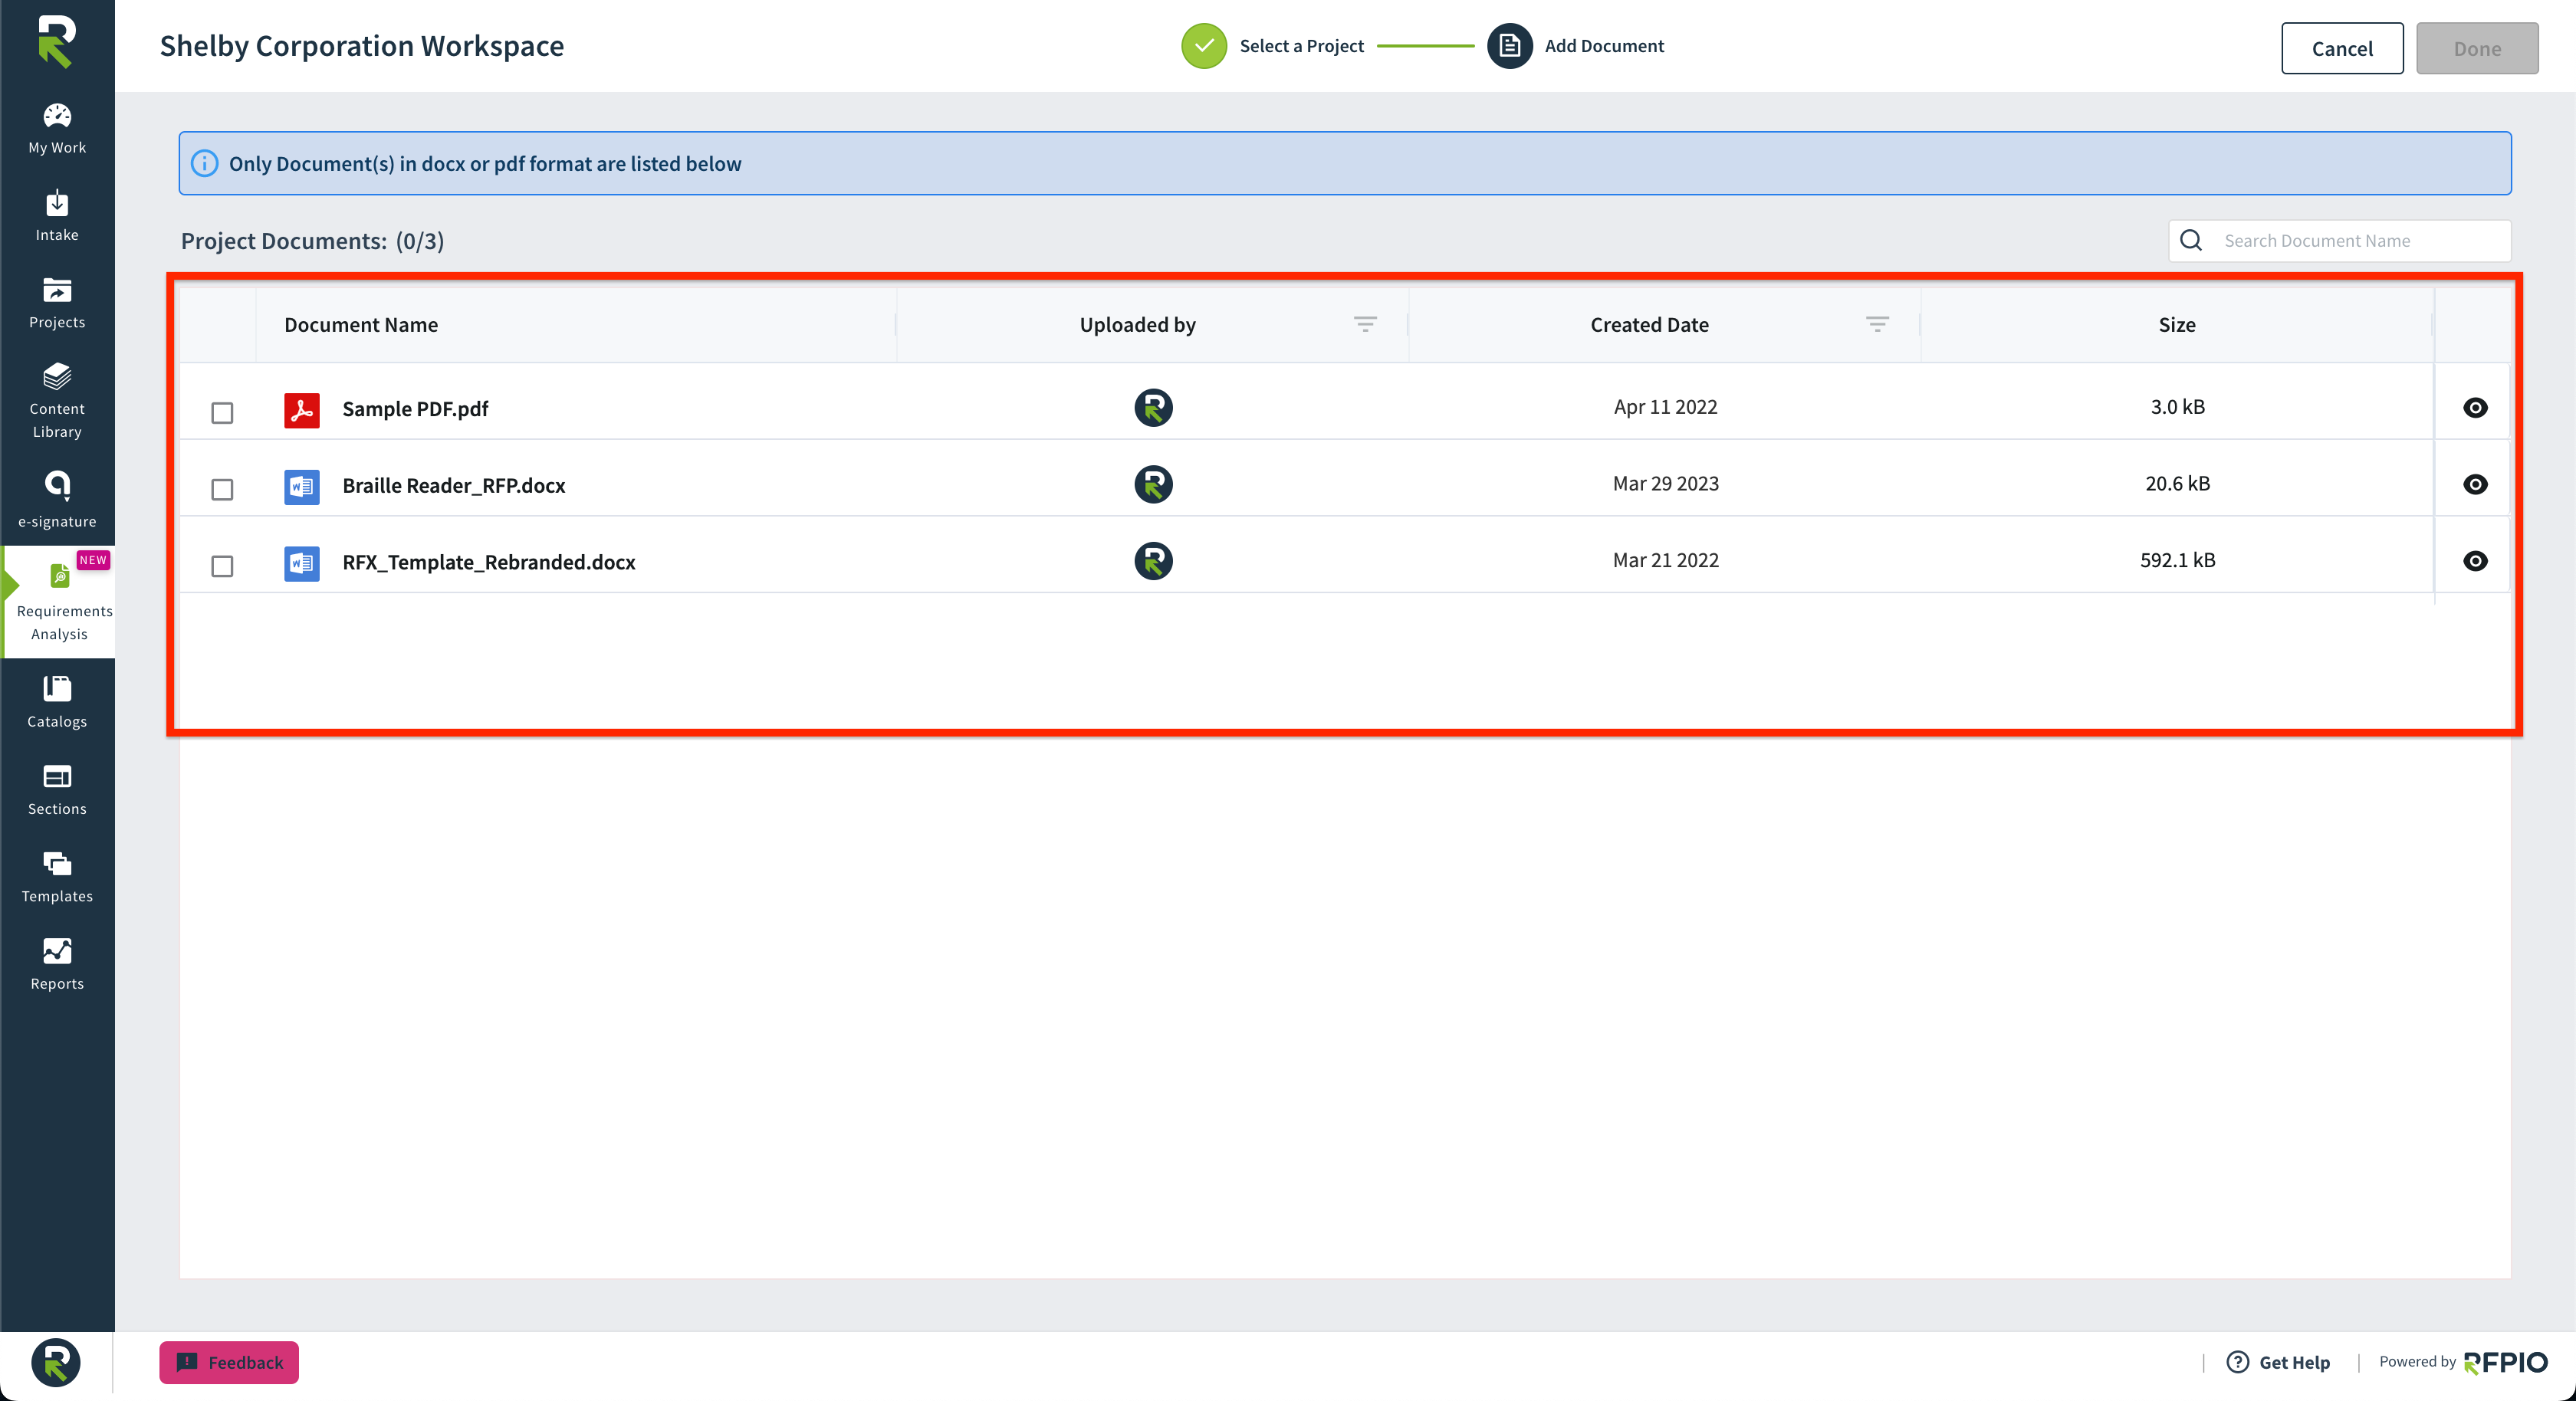The image size is (2576, 1401).
Task: Preview Braille Reader_RFP.docx with the eye icon
Action: tap(2475, 484)
